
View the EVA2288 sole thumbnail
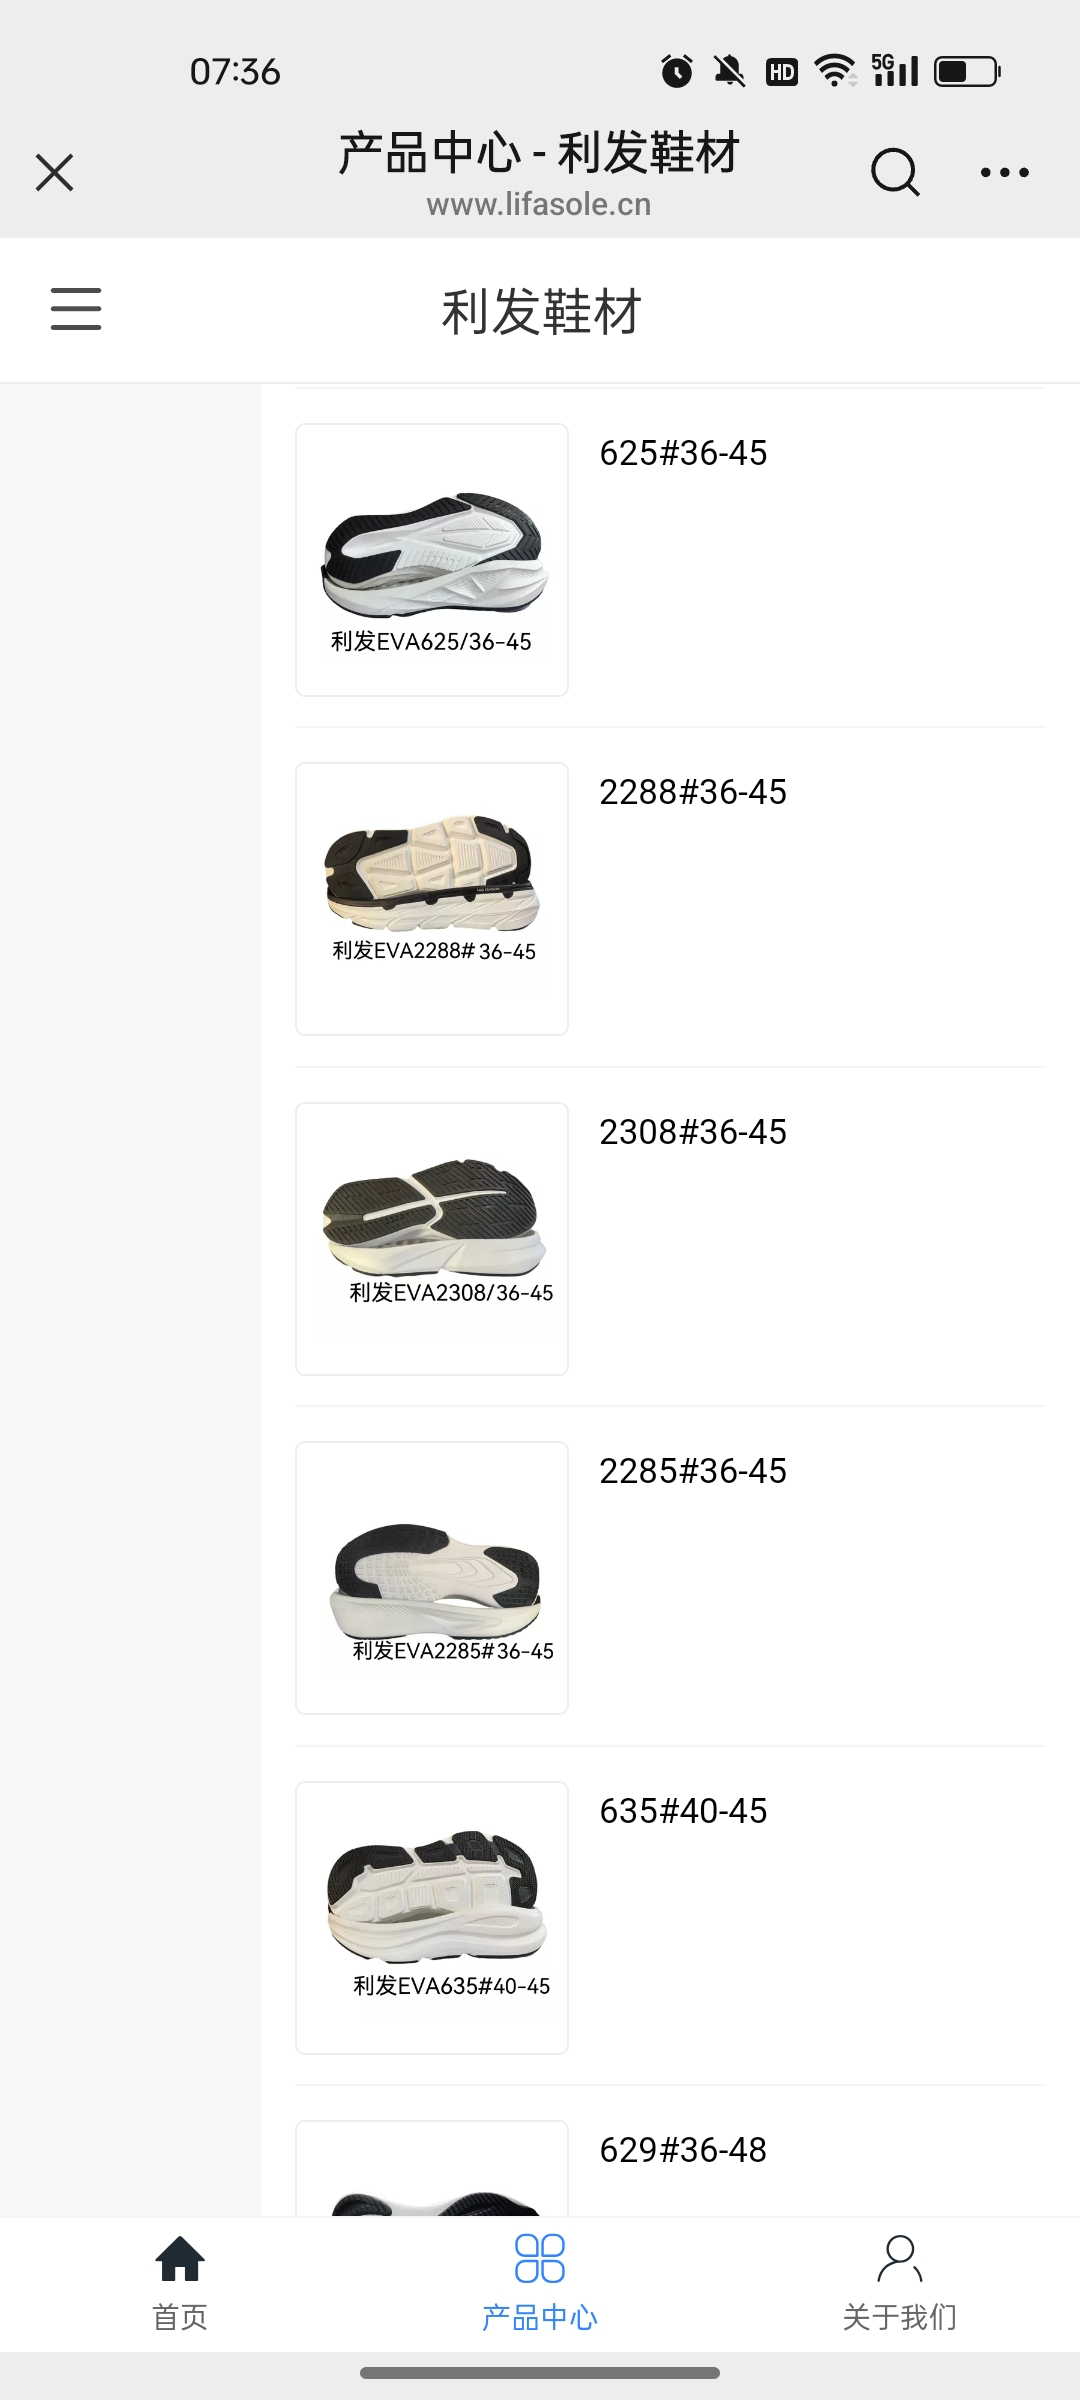pos(432,899)
